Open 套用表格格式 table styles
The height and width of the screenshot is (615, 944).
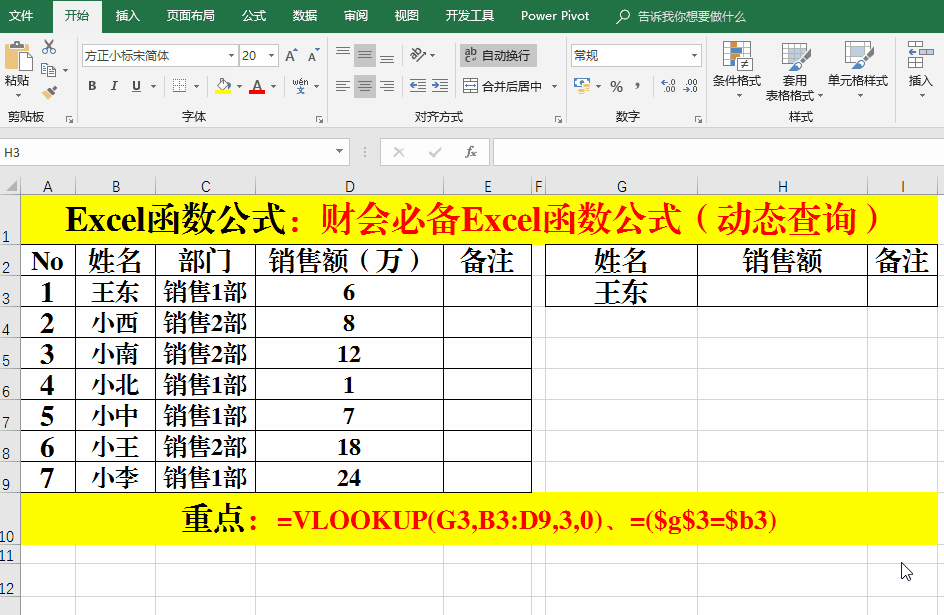point(794,70)
